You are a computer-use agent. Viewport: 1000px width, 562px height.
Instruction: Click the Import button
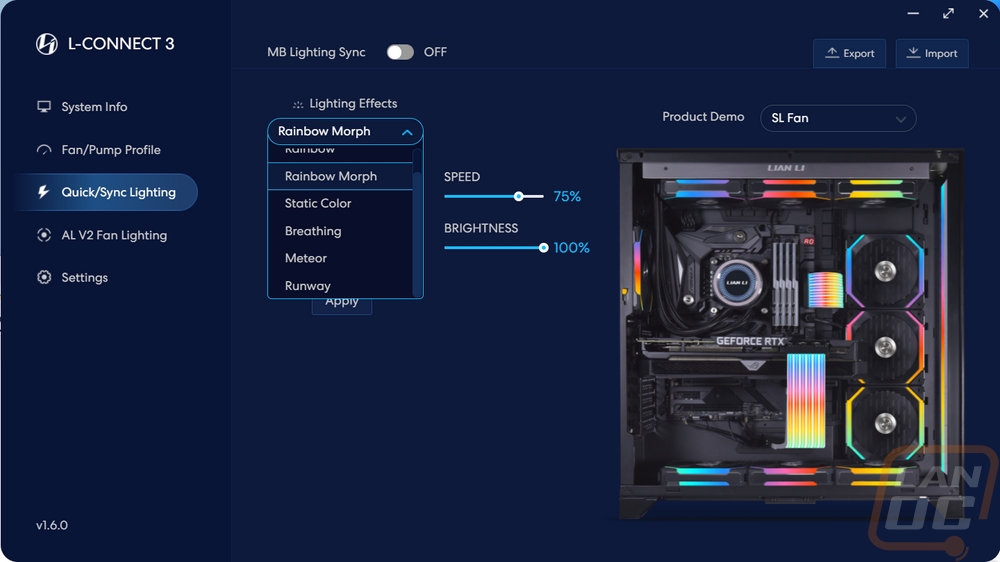point(932,53)
